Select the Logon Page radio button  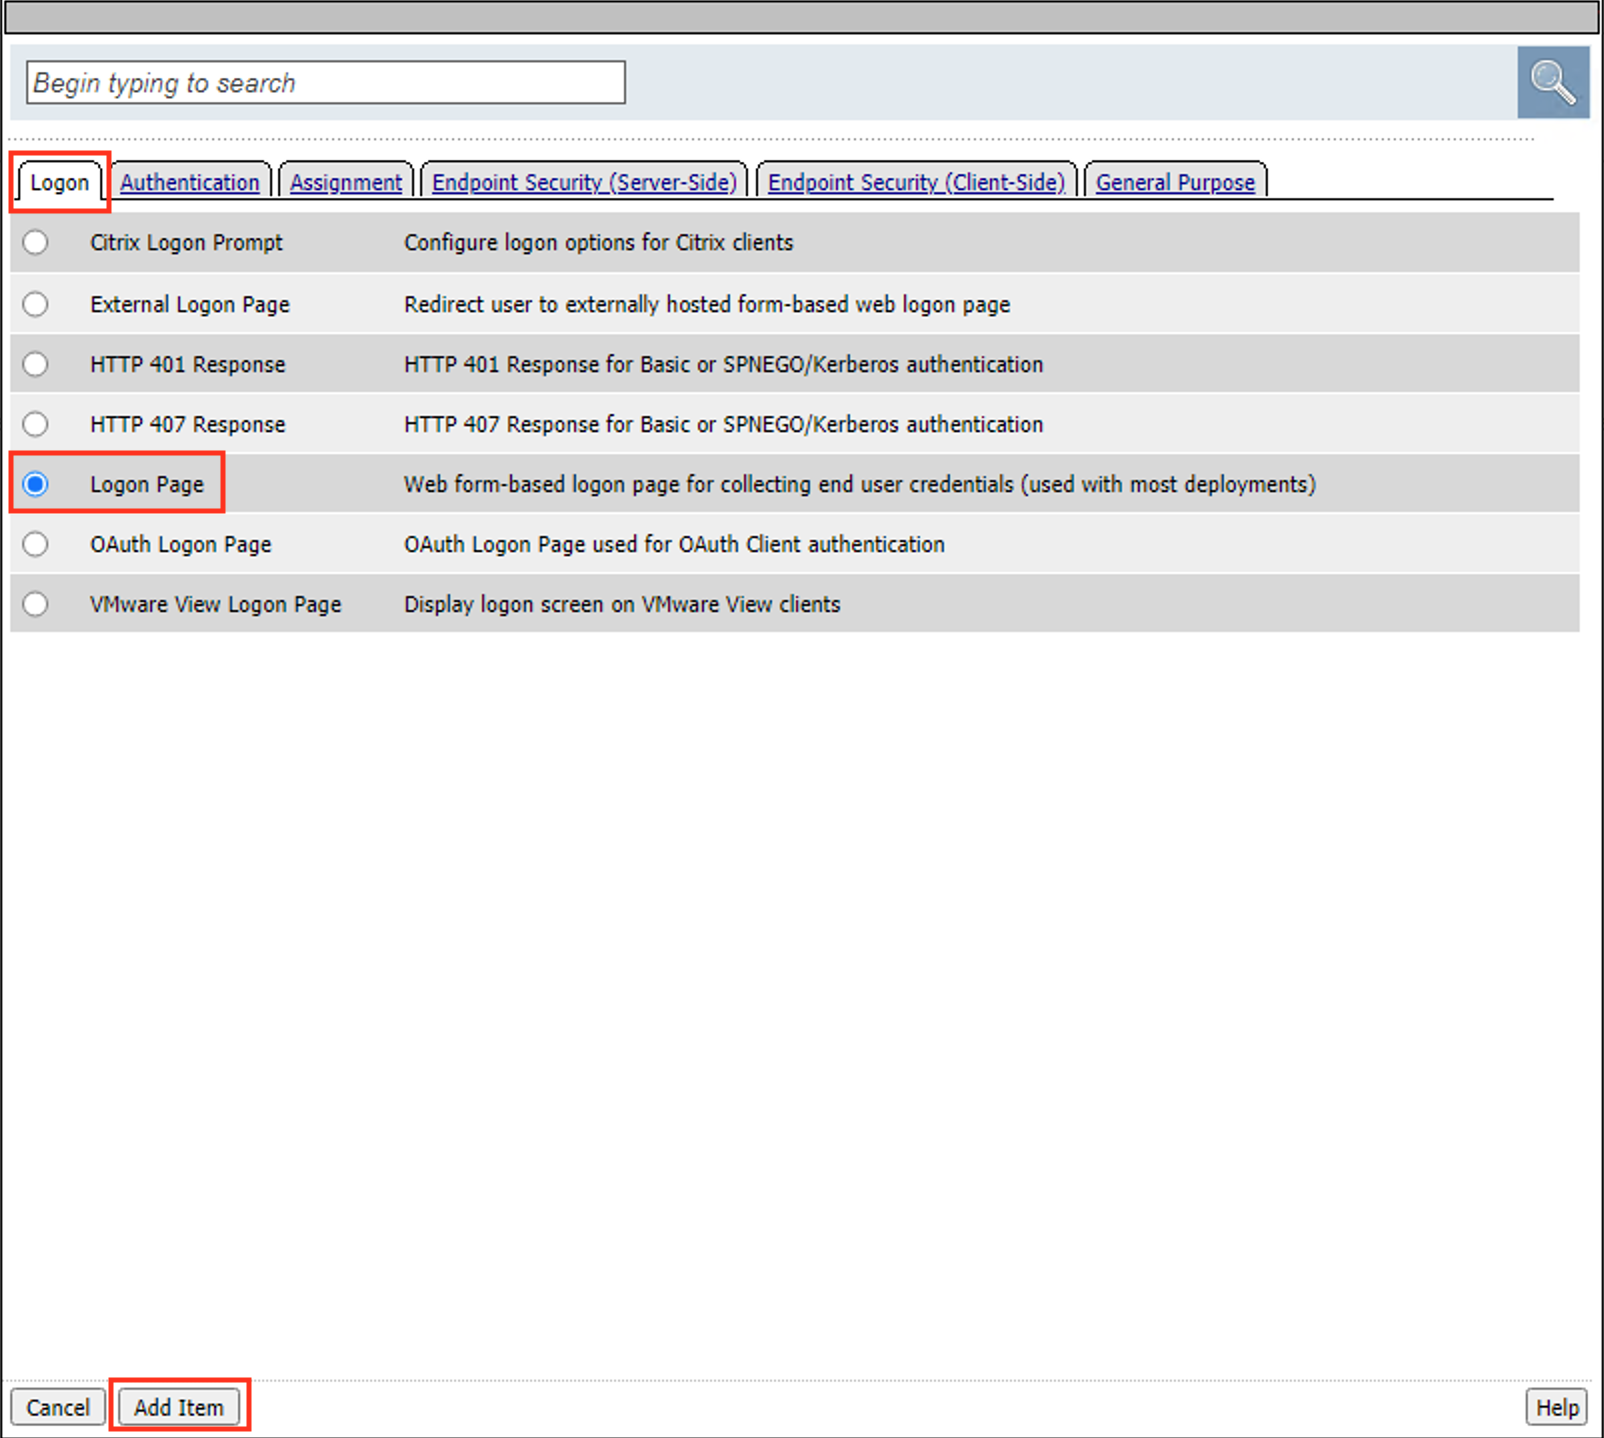click(36, 484)
